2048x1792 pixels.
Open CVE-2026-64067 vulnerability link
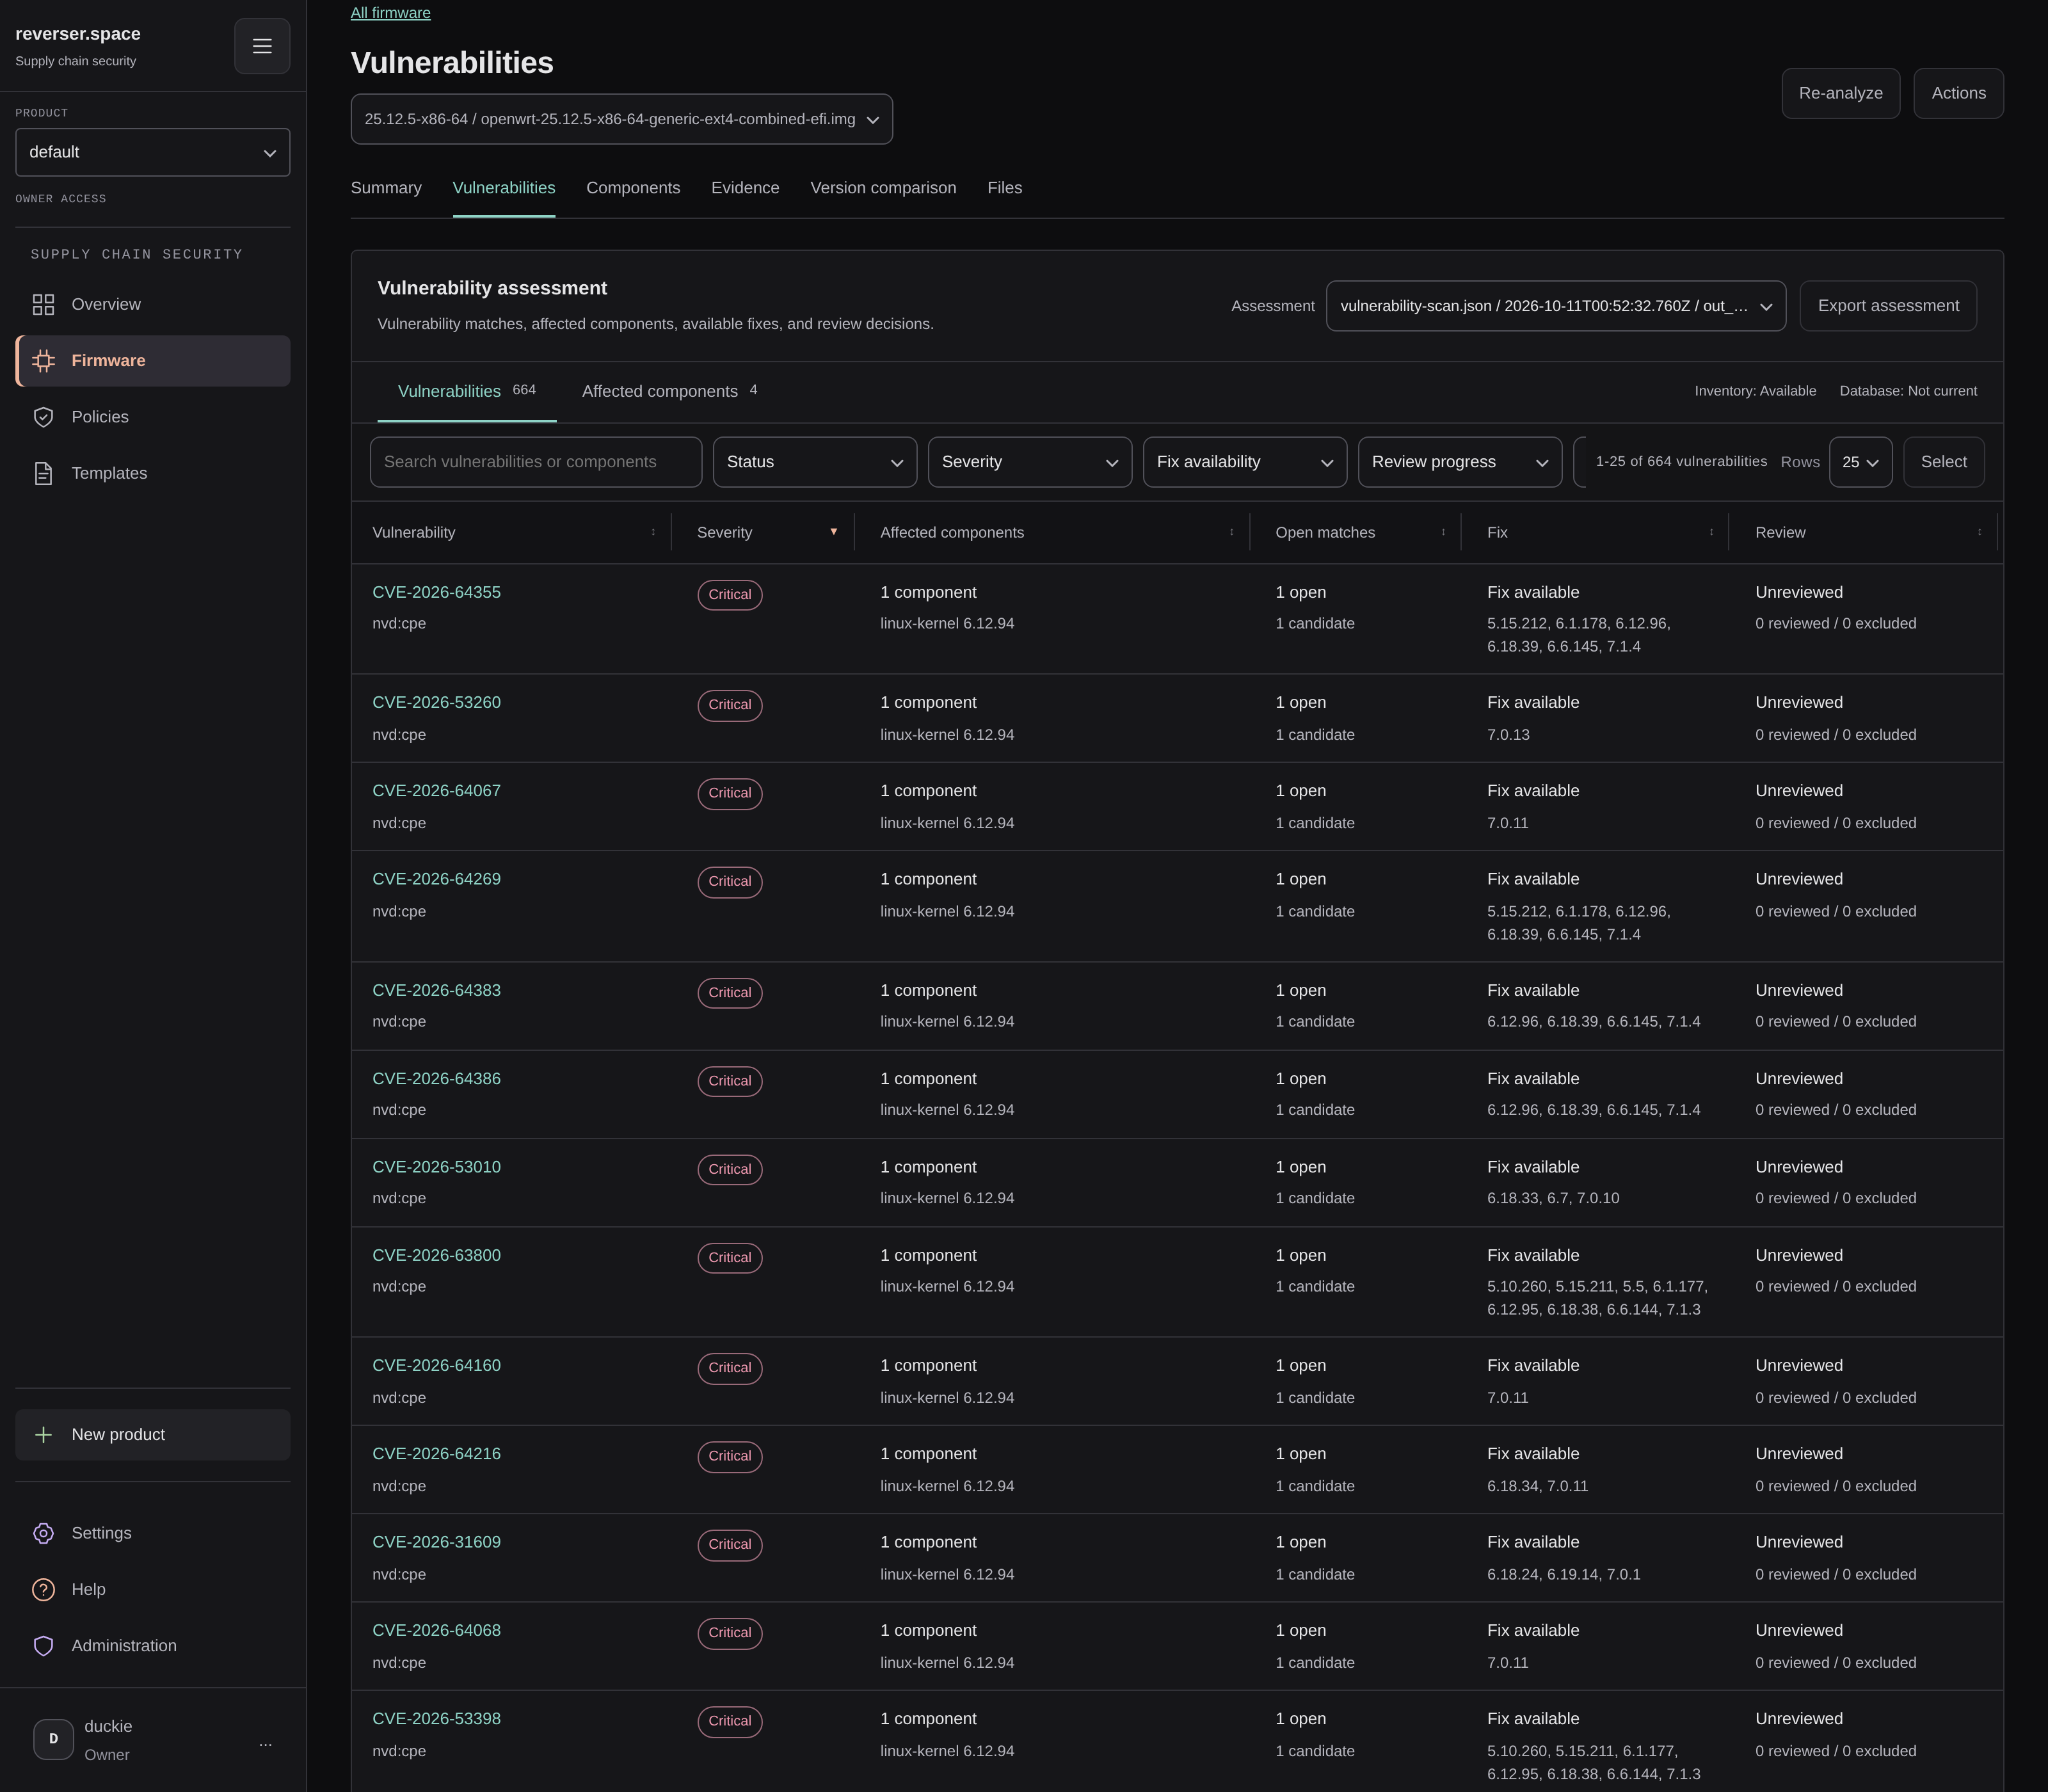point(436,790)
